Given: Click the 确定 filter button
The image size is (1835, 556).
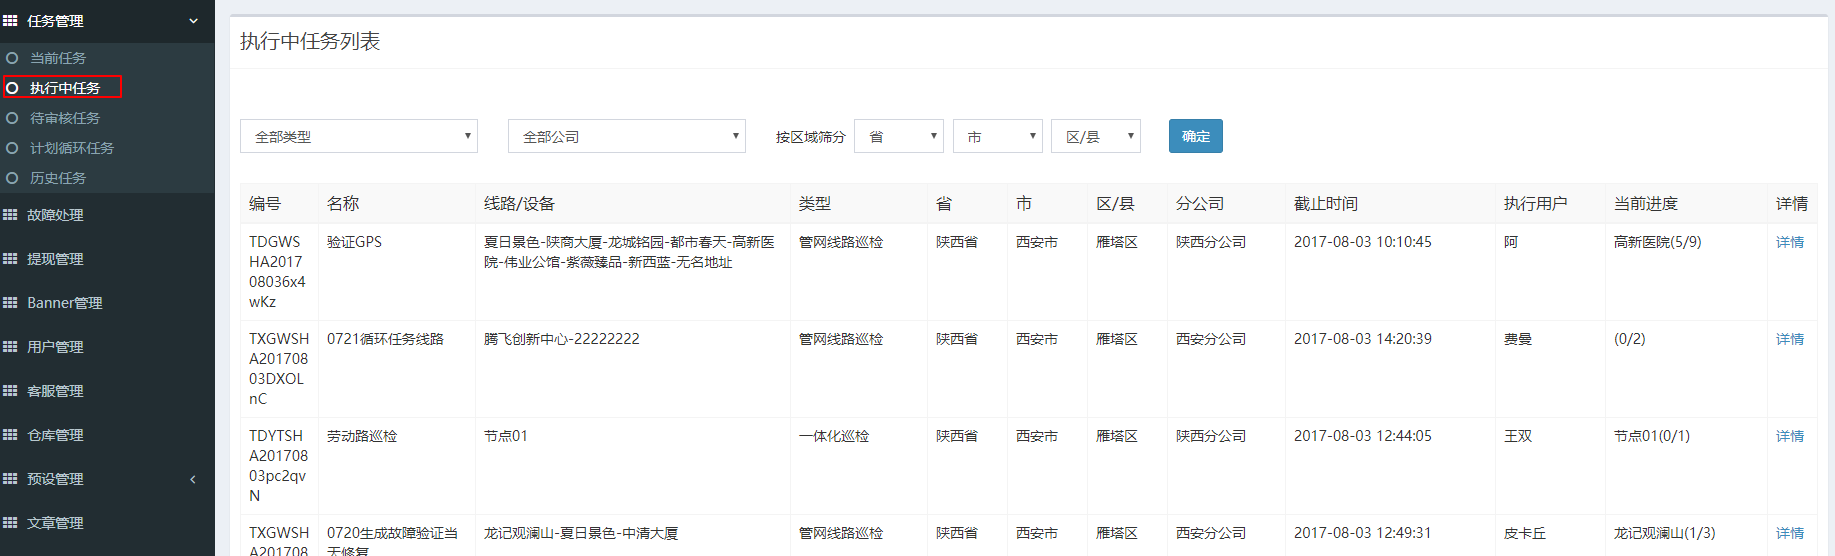Looking at the screenshot, I should 1196,136.
